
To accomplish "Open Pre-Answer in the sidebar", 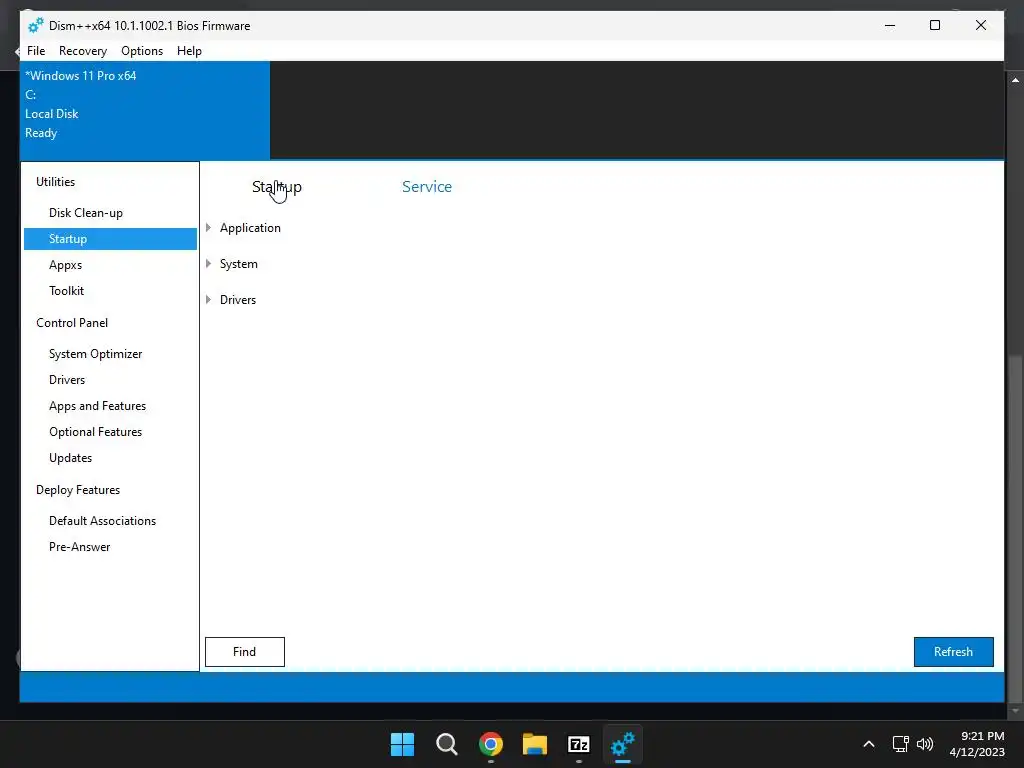I will tap(80, 547).
